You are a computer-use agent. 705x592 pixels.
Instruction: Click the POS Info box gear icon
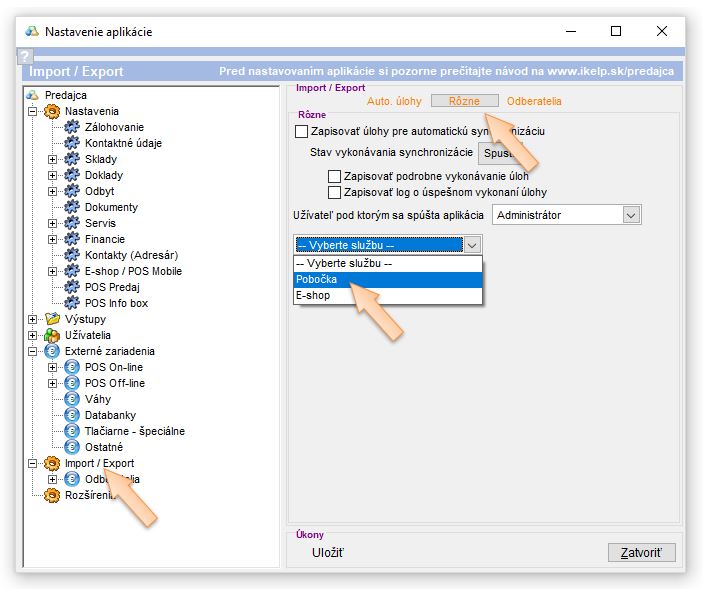click(x=72, y=303)
